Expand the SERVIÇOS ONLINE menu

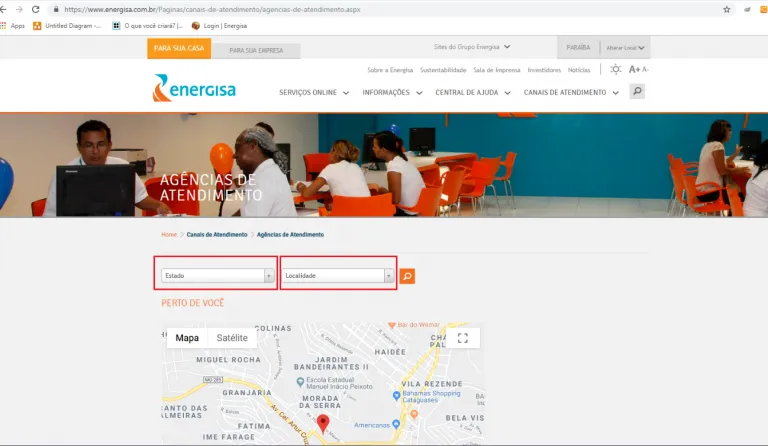(x=314, y=93)
